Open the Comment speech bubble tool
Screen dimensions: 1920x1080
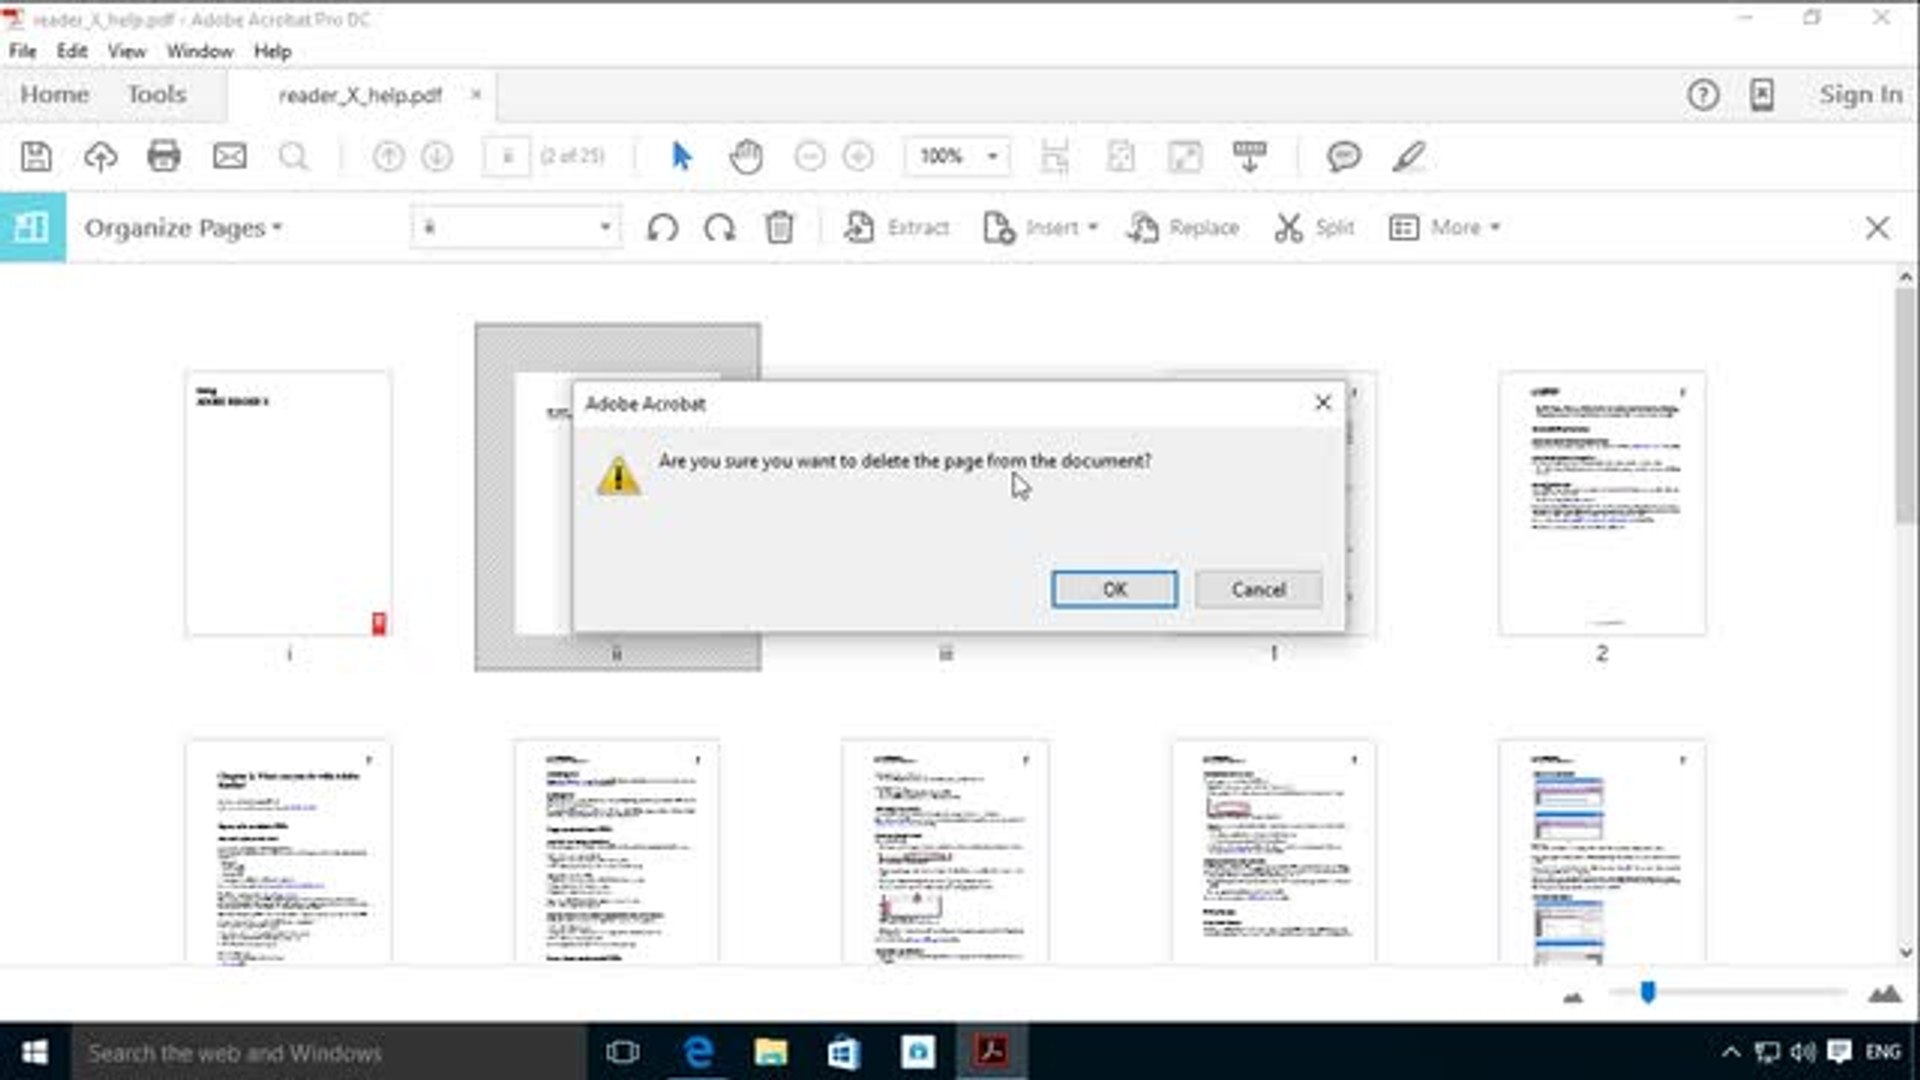click(x=1343, y=157)
